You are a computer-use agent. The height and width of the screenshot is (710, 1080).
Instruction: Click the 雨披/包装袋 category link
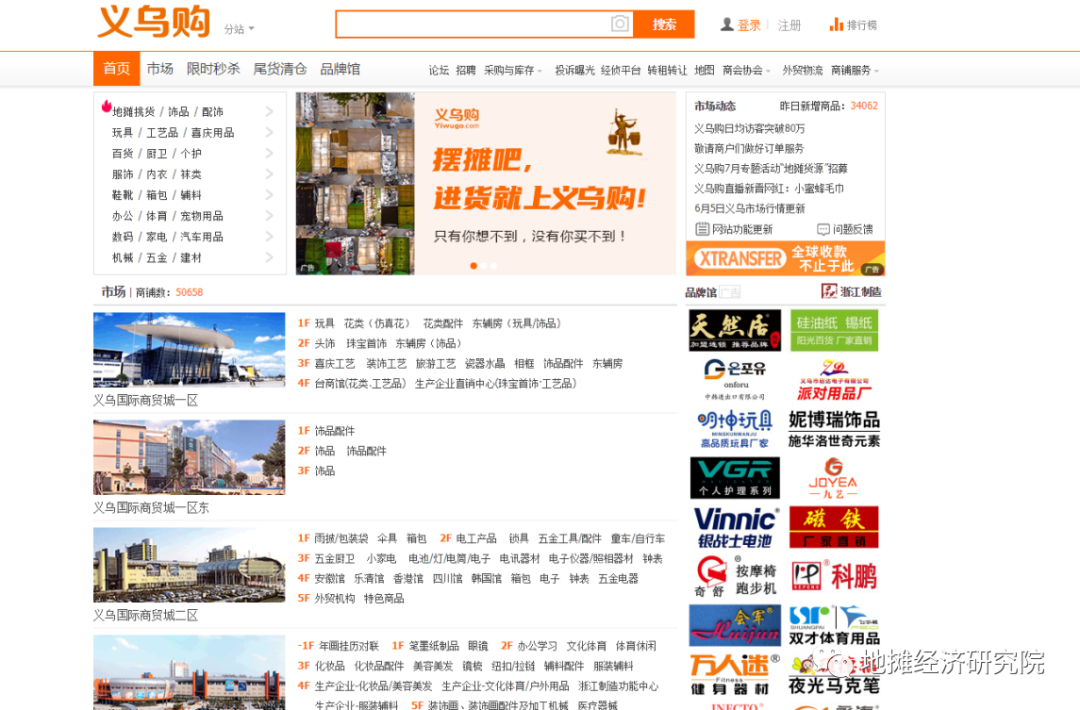[341, 539]
